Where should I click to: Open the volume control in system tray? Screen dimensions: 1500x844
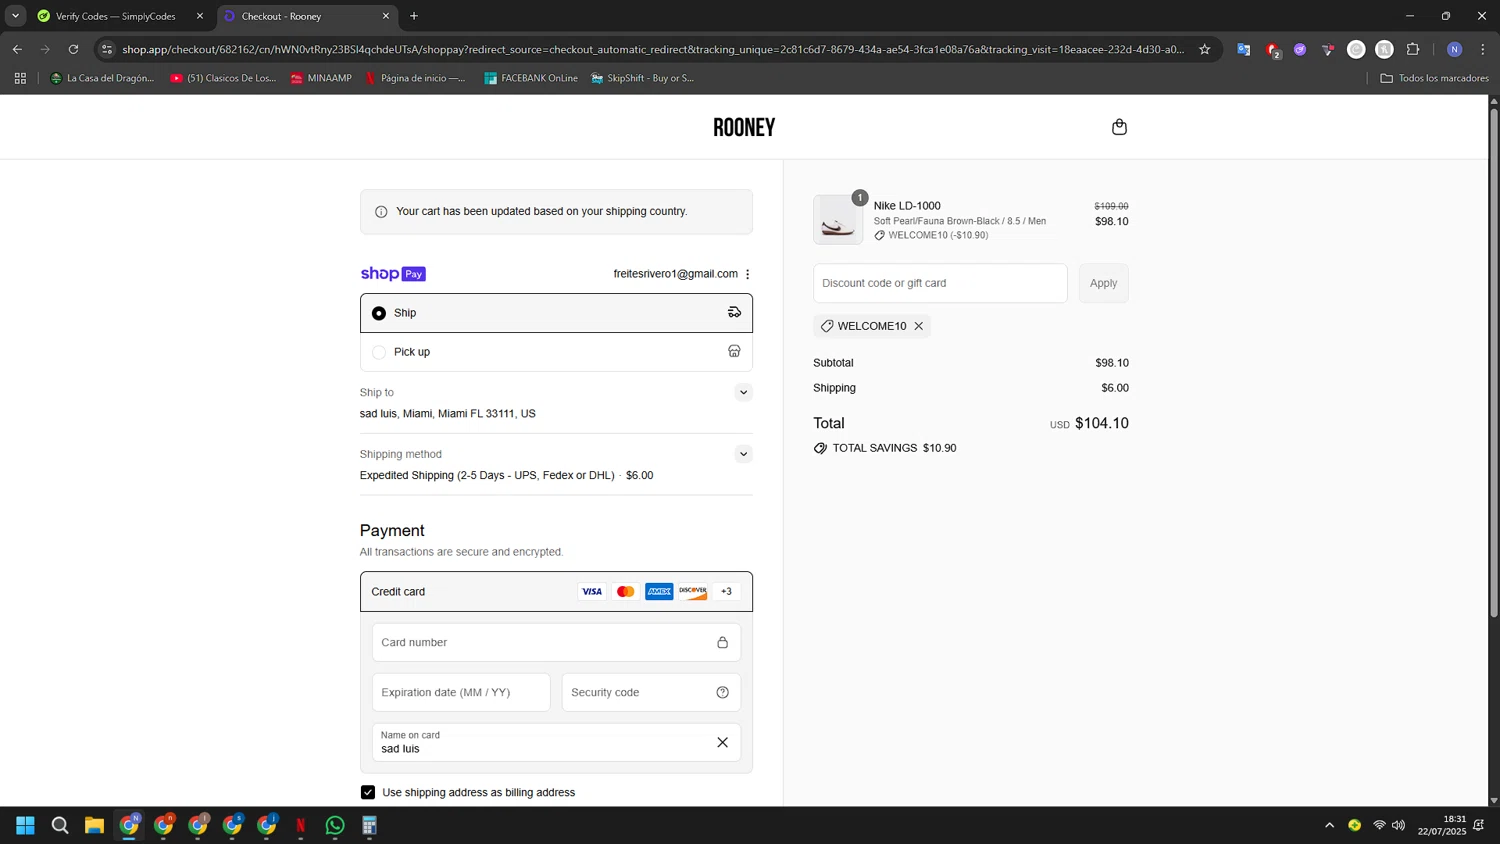(1398, 825)
